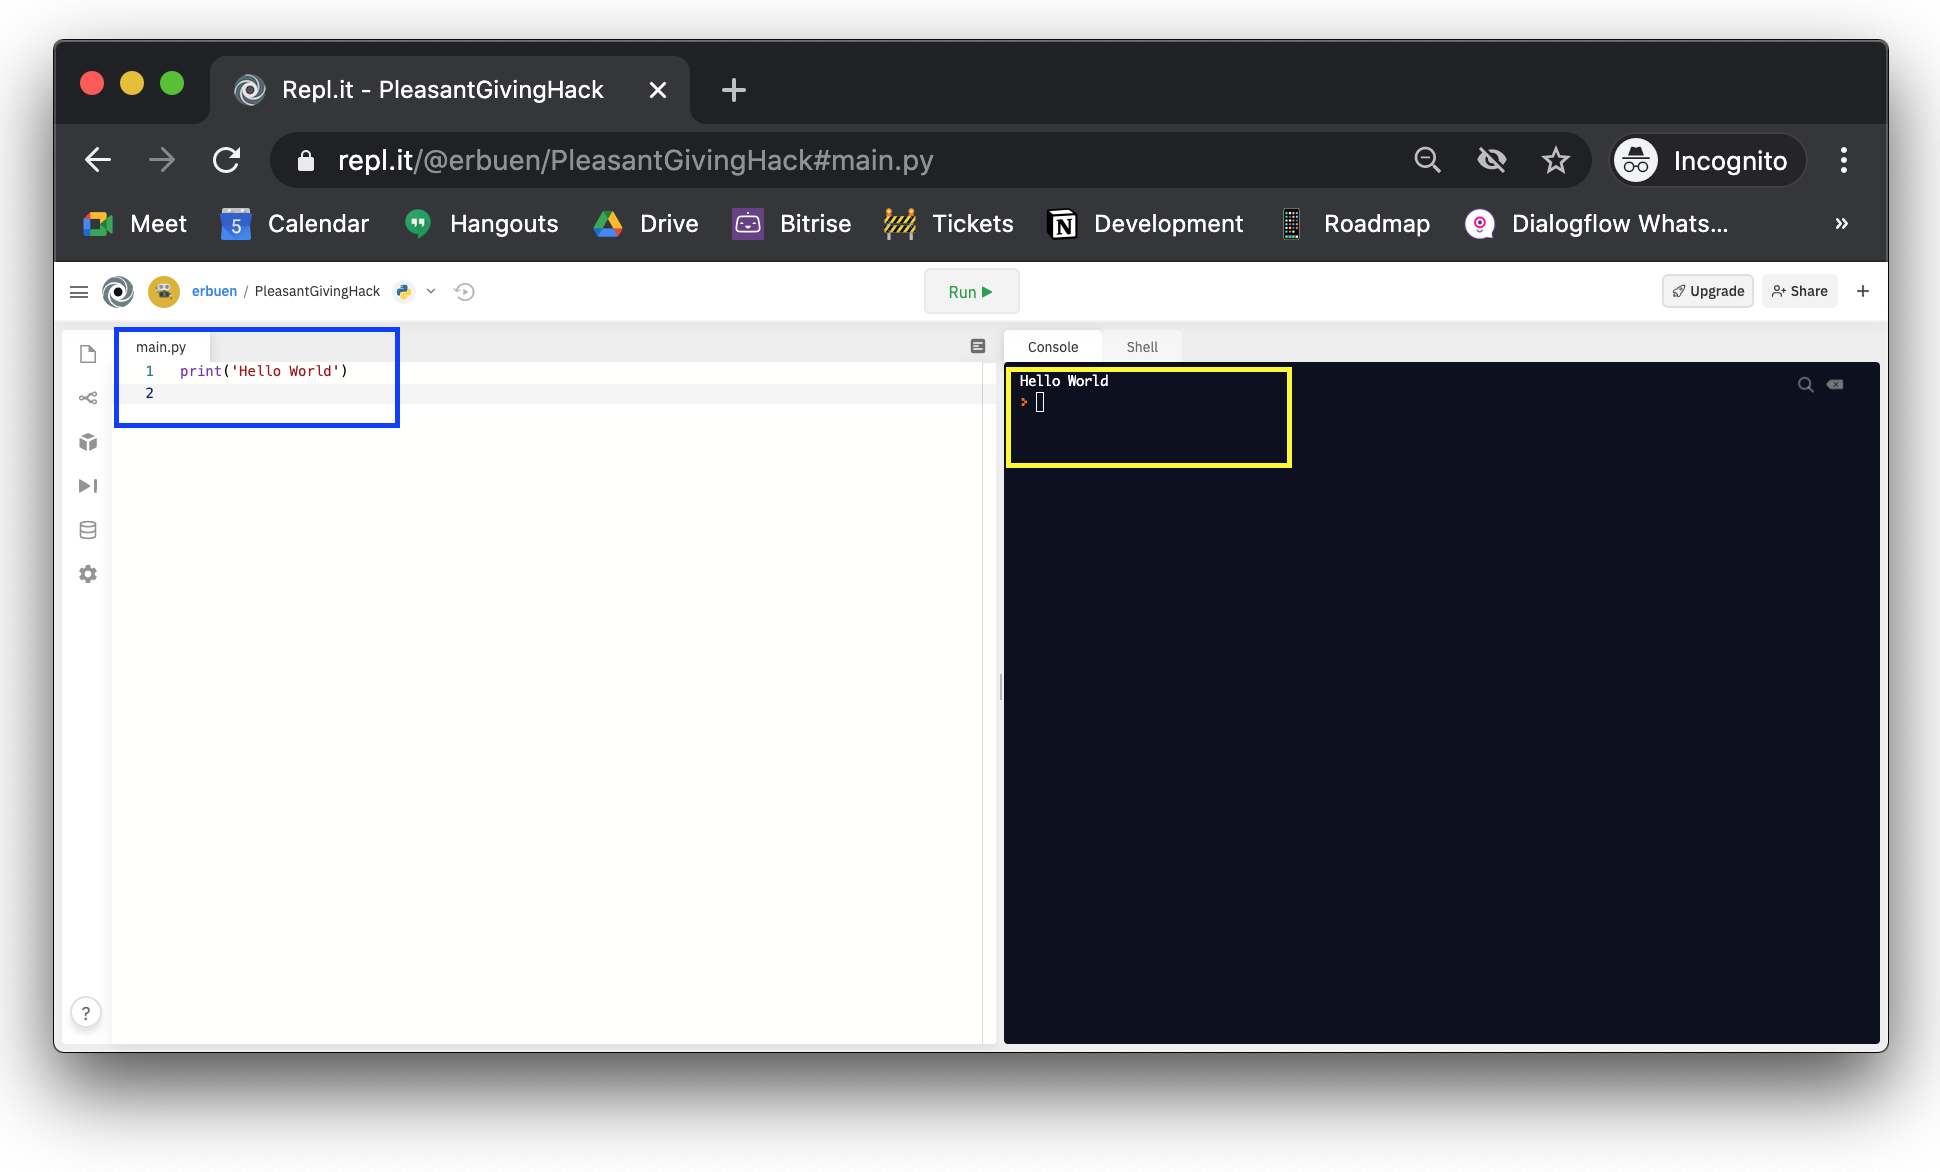Select the main.py editor tab
1940x1172 pixels.
point(161,347)
